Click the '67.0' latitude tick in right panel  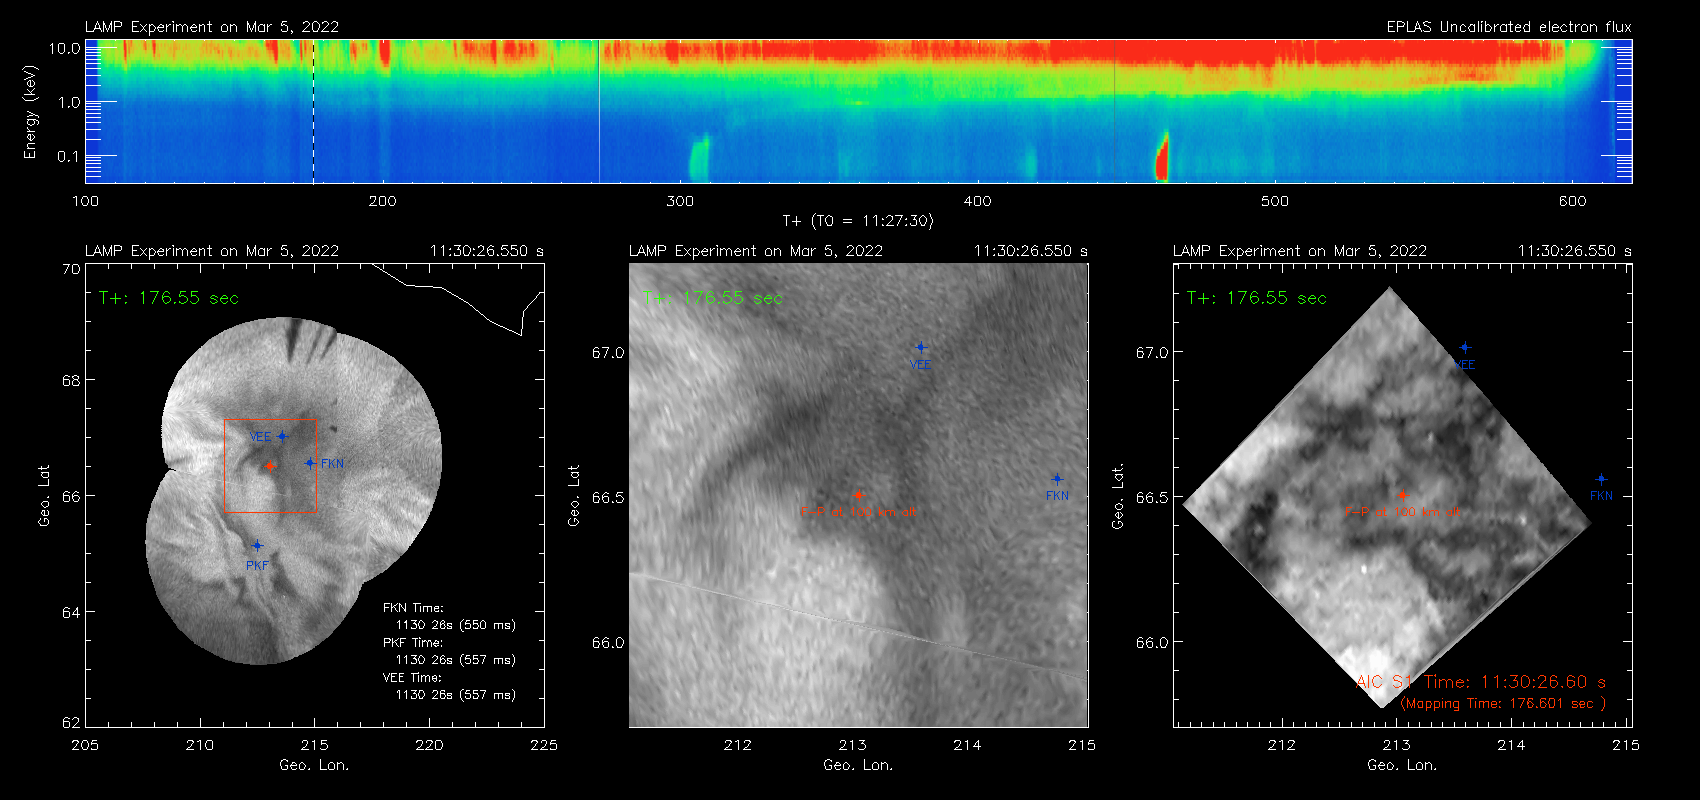point(1152,353)
